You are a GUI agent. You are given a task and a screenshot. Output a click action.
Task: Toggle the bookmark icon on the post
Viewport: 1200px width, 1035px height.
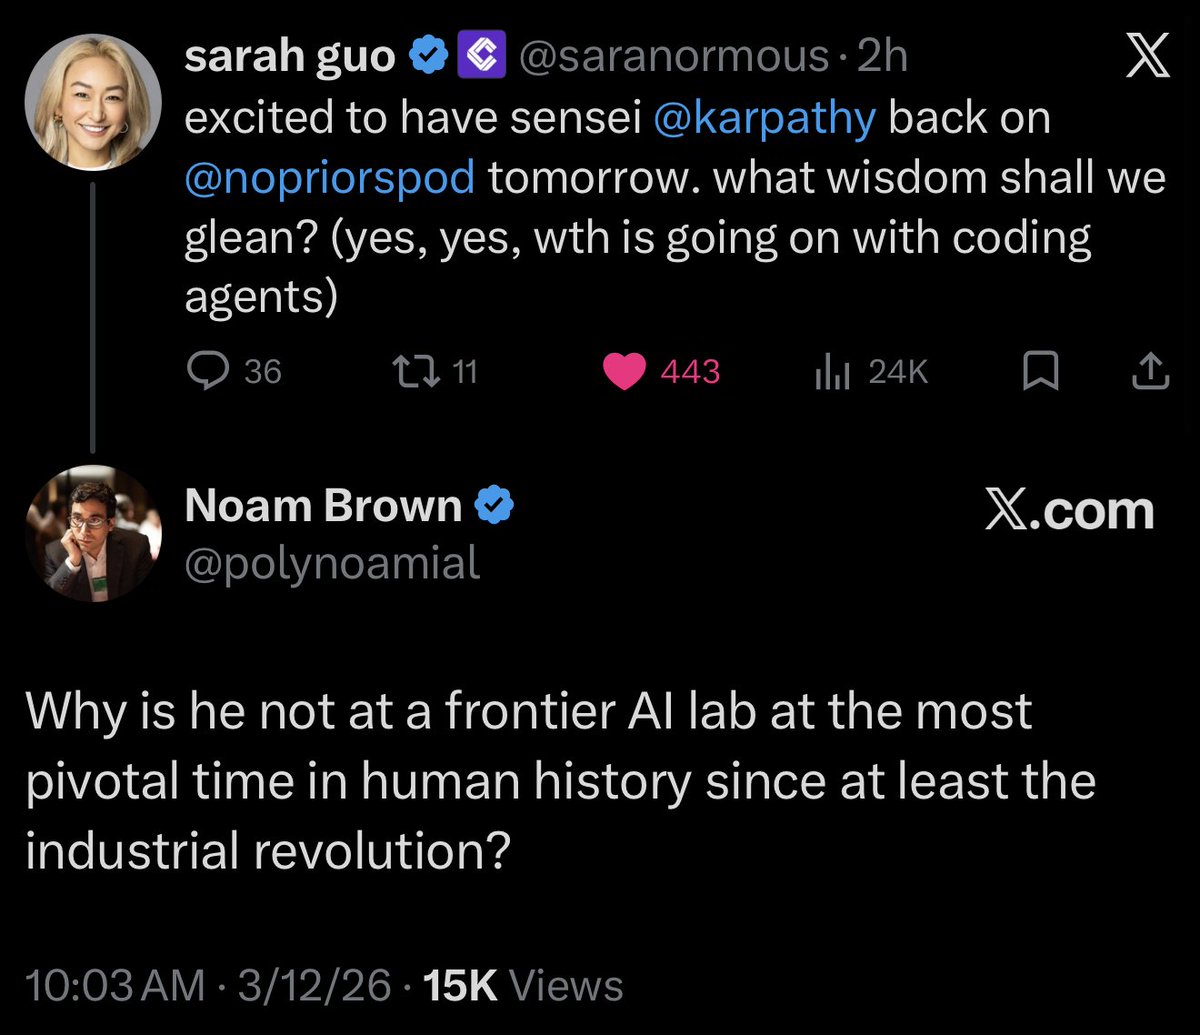pos(1041,372)
